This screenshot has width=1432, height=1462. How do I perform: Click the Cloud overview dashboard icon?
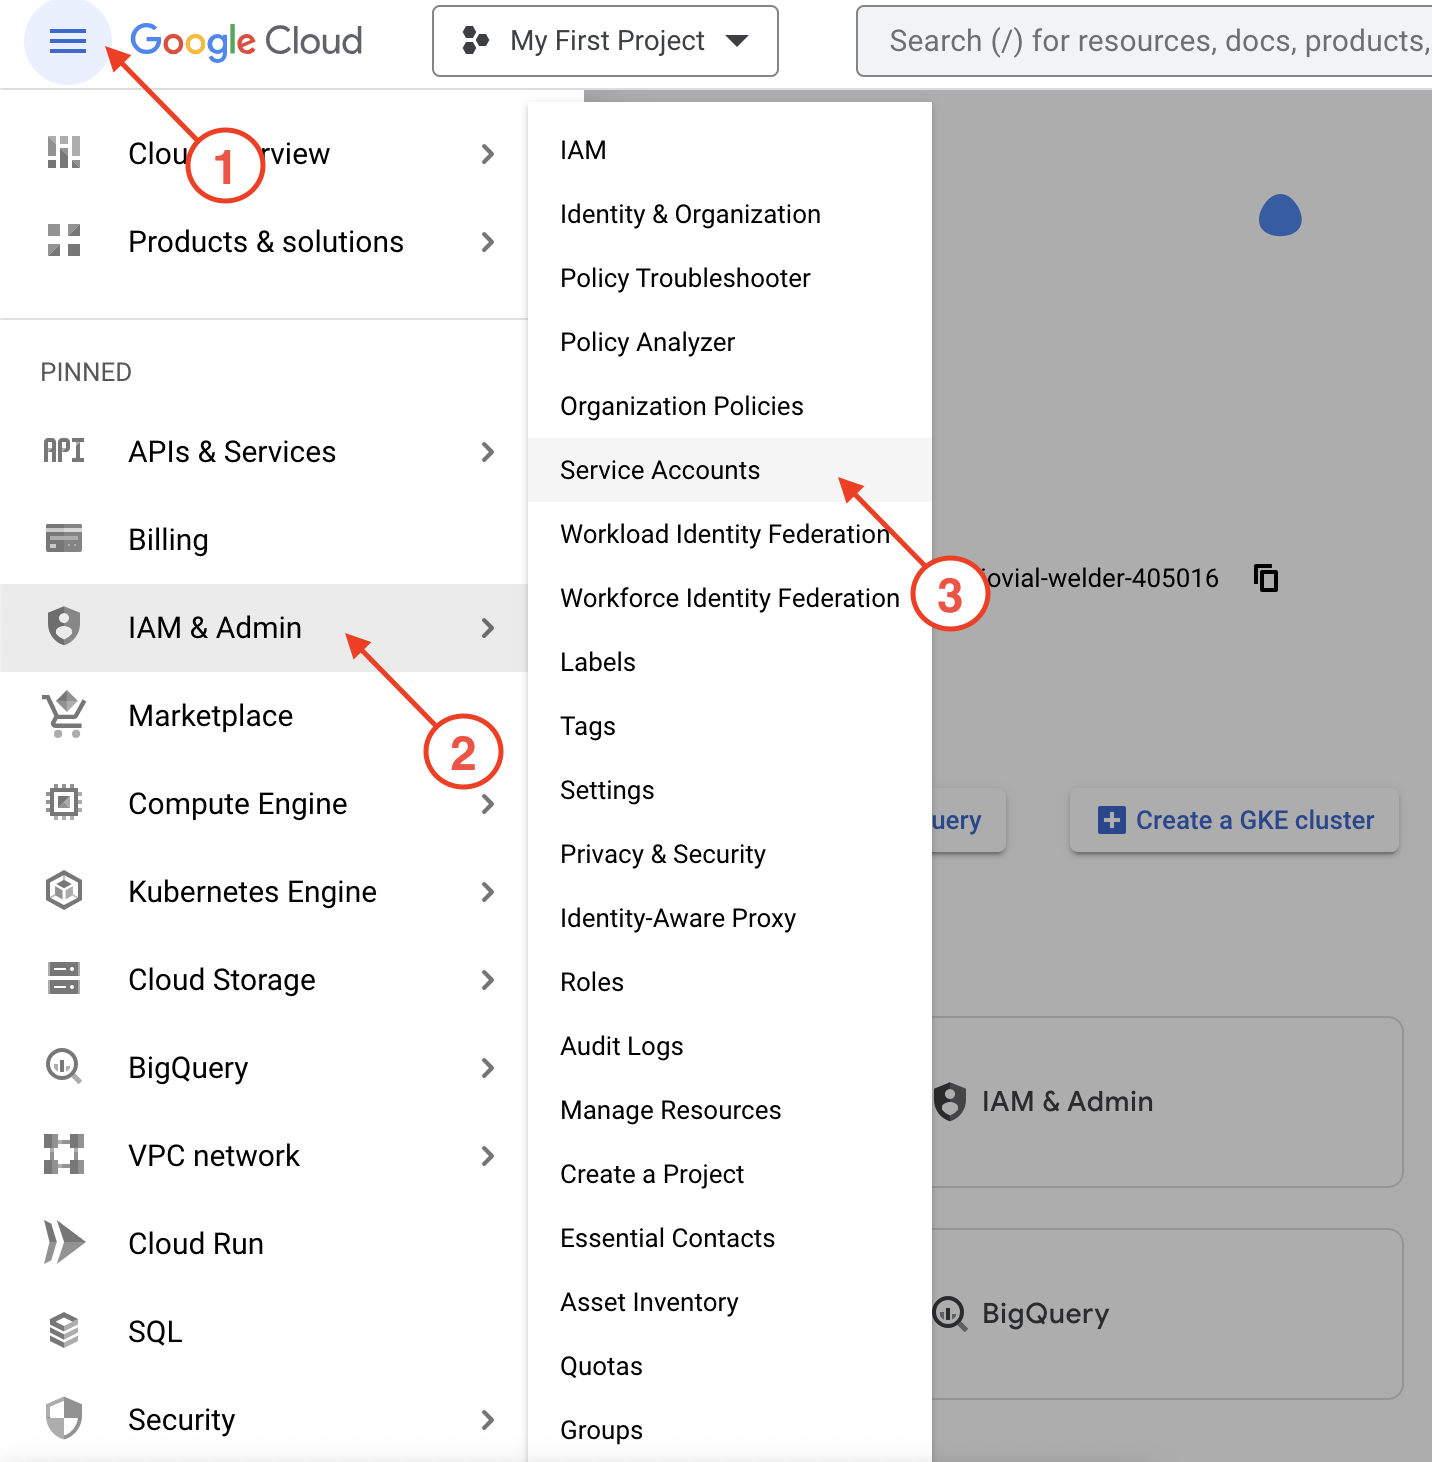64,153
